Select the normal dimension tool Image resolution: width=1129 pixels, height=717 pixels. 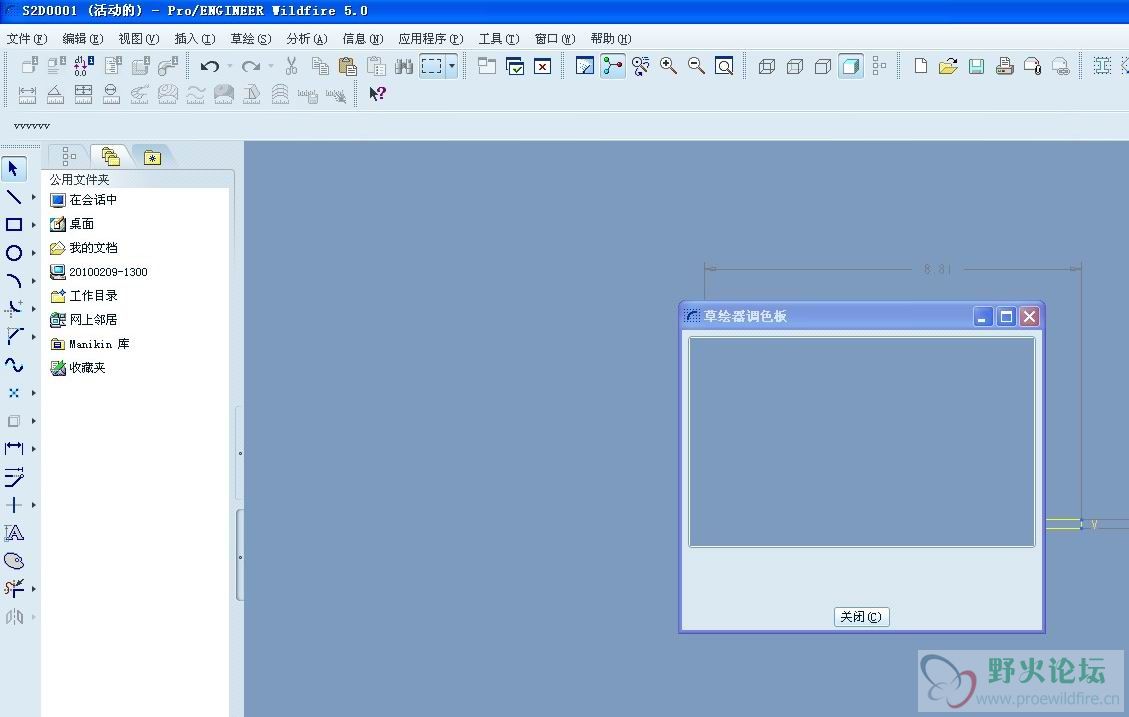tap(14, 449)
